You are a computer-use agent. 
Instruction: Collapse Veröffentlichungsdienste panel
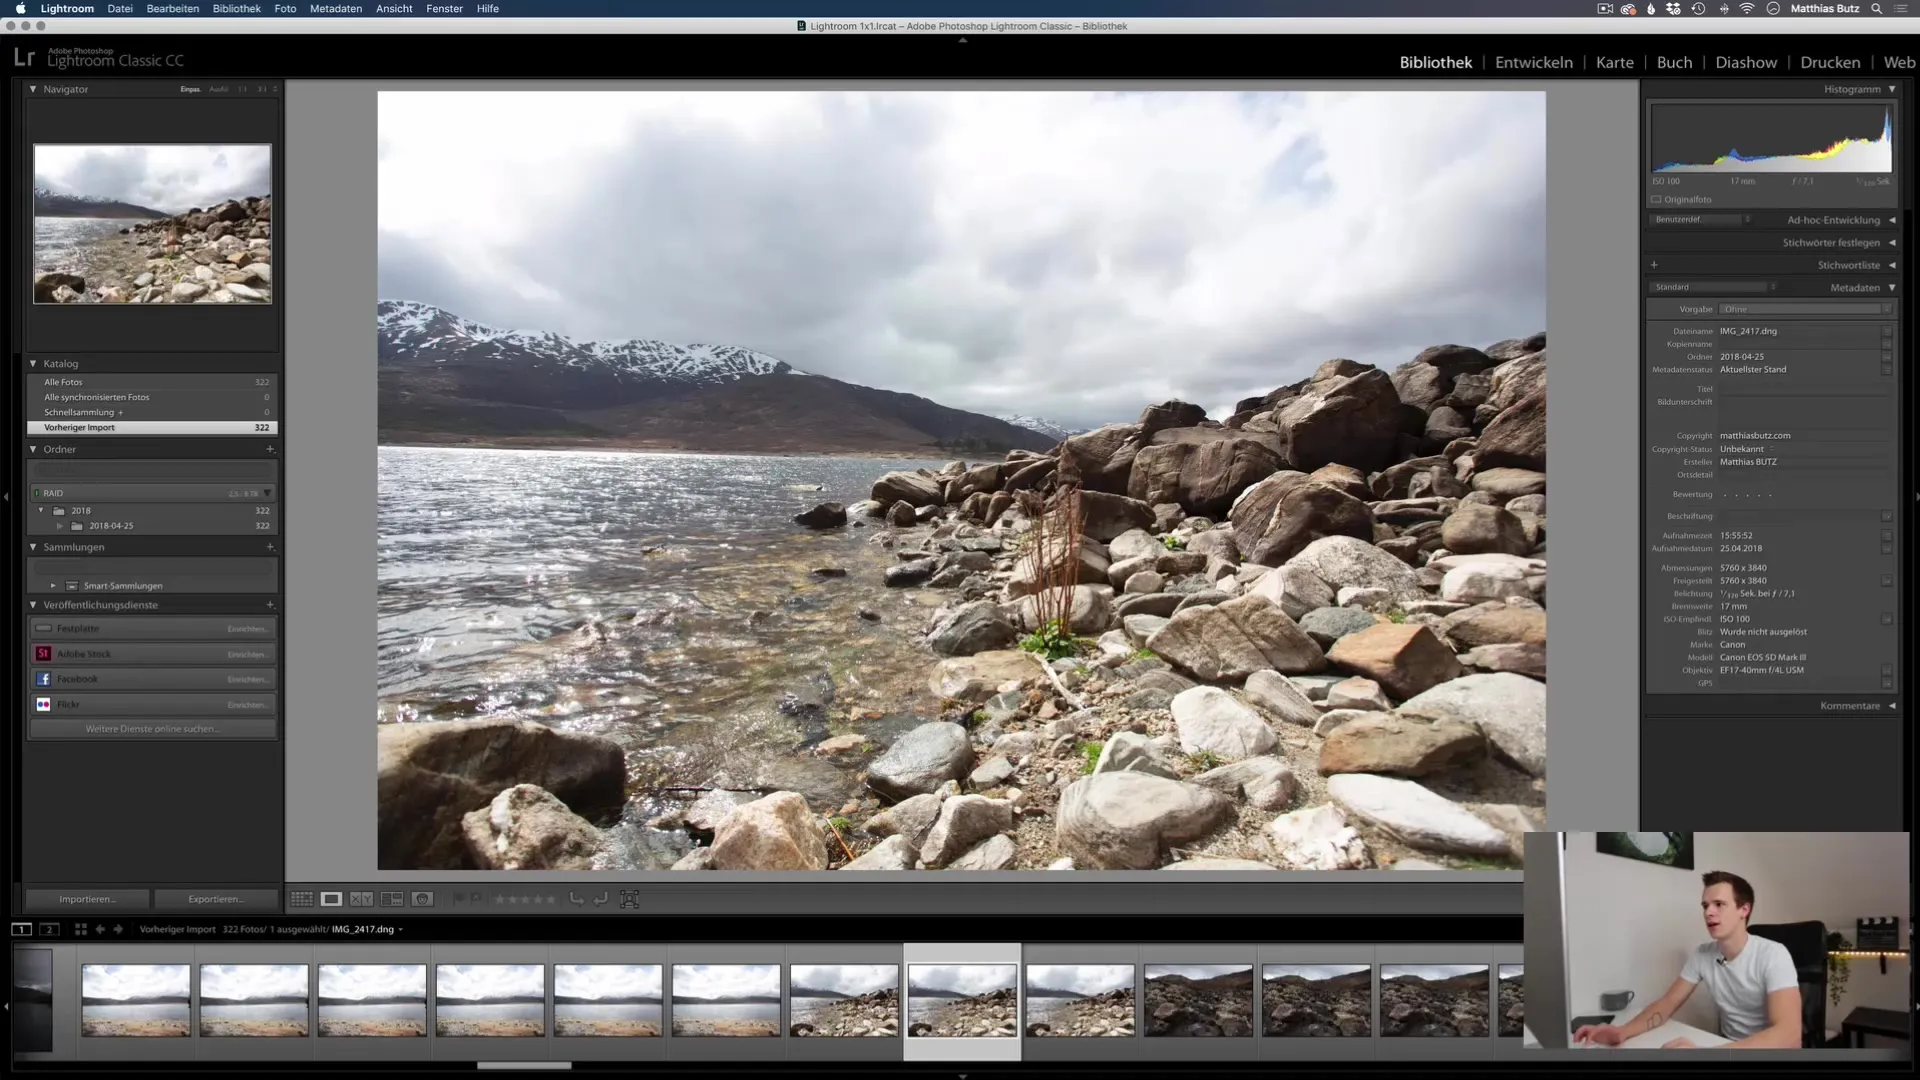pos(33,605)
